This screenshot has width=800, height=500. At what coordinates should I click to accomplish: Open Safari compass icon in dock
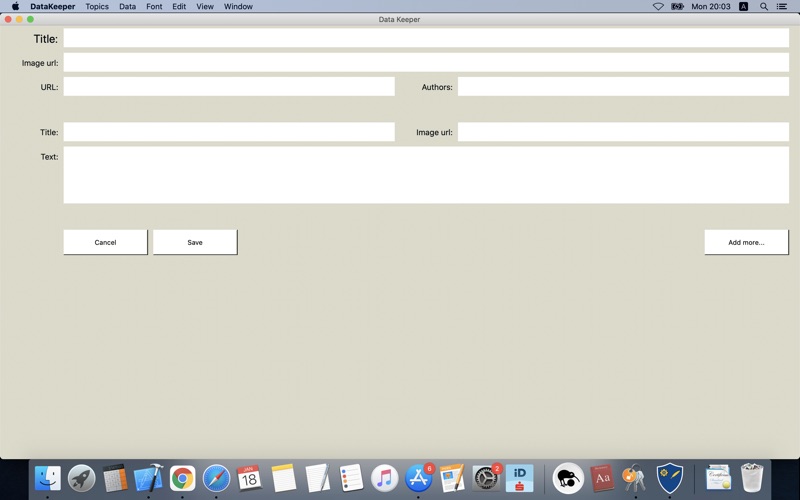coord(216,479)
